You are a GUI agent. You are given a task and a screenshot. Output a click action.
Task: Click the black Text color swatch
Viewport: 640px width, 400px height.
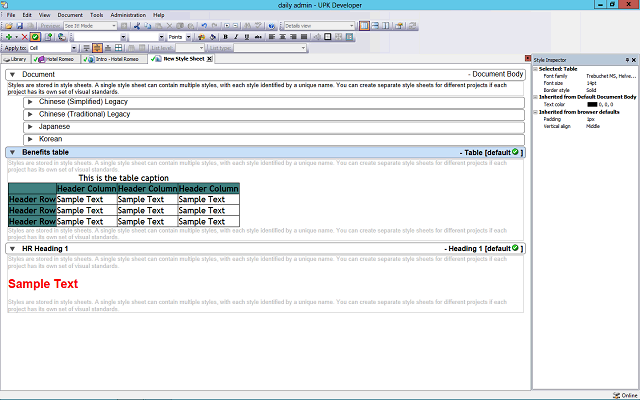(x=593, y=104)
